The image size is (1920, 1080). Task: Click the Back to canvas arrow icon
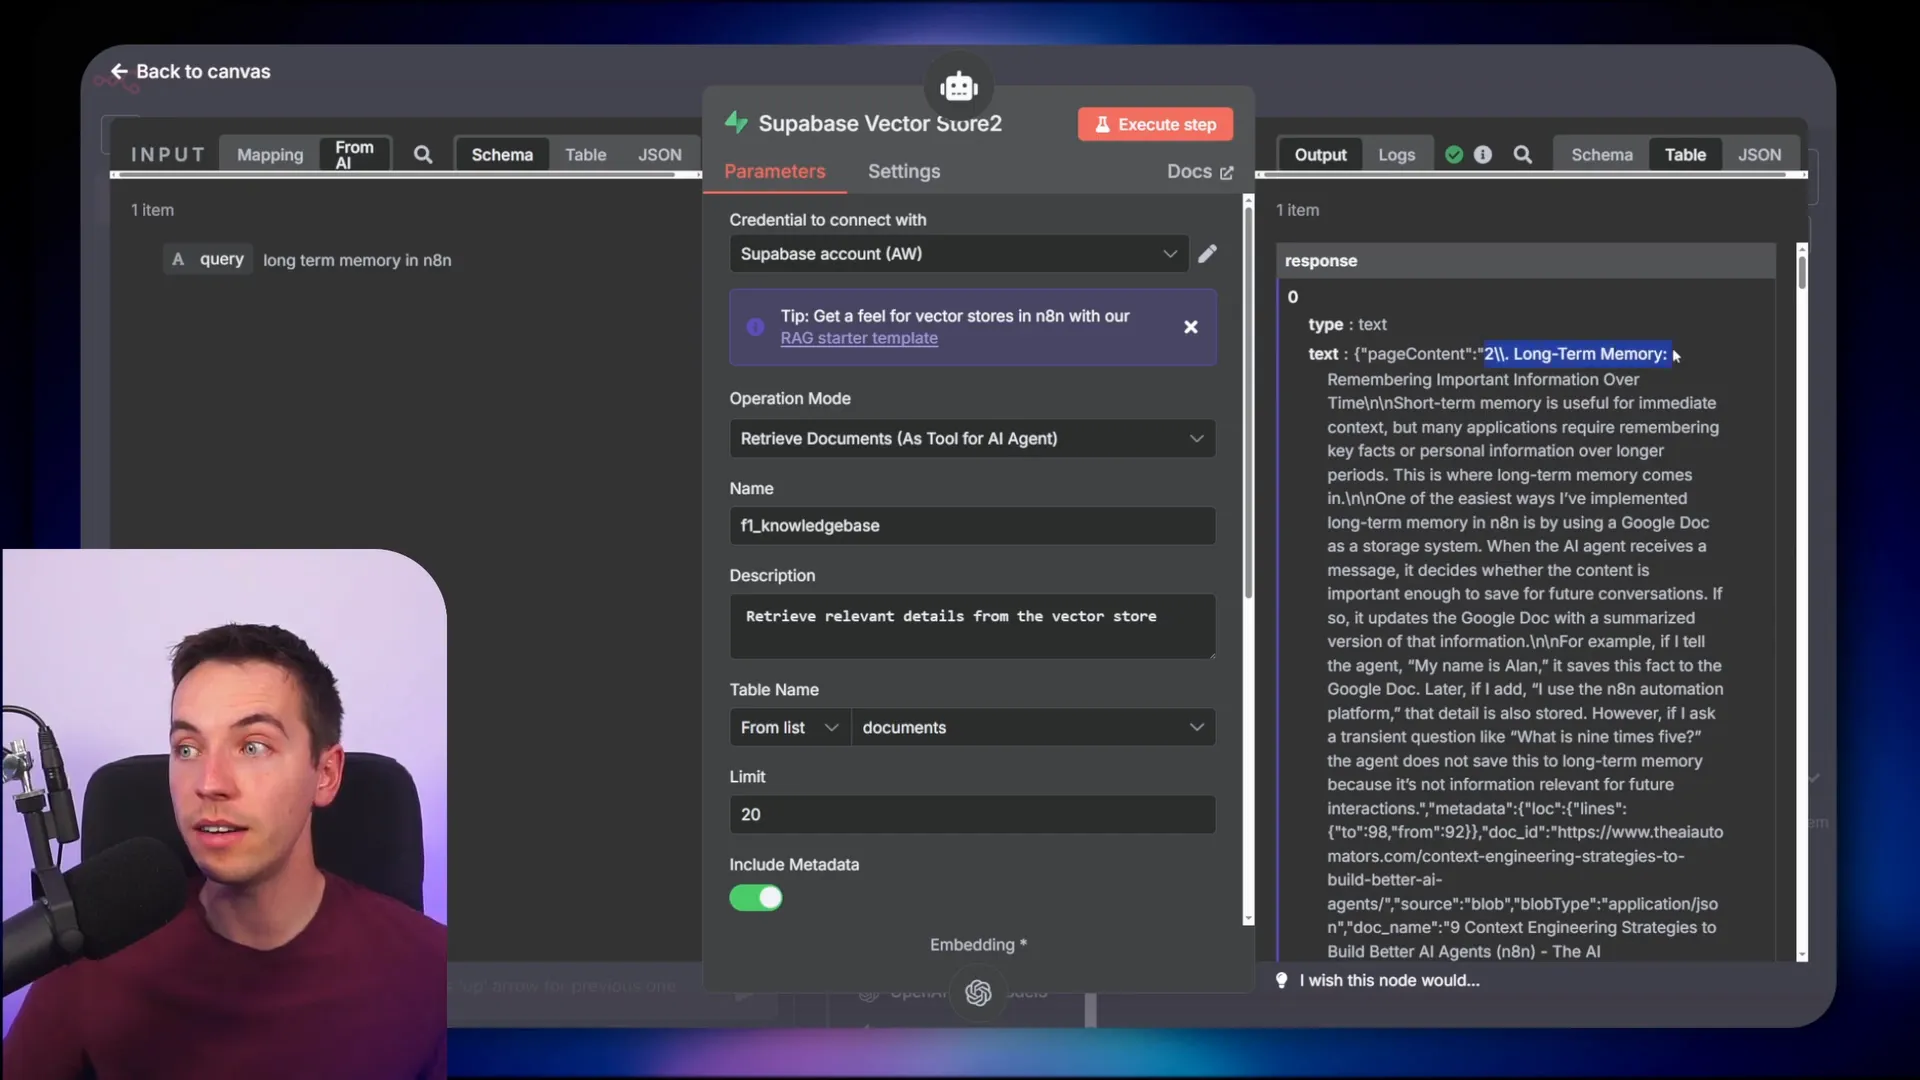(119, 71)
